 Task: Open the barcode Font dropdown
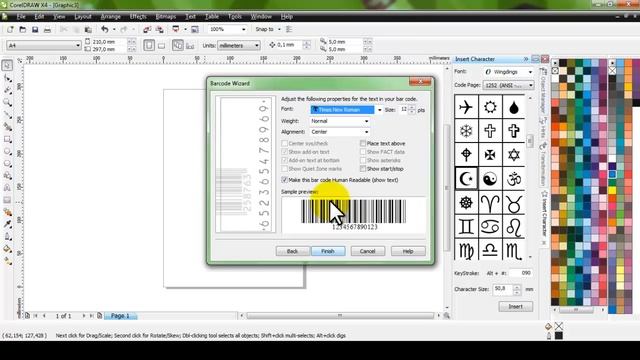pyautogui.click(x=379, y=110)
